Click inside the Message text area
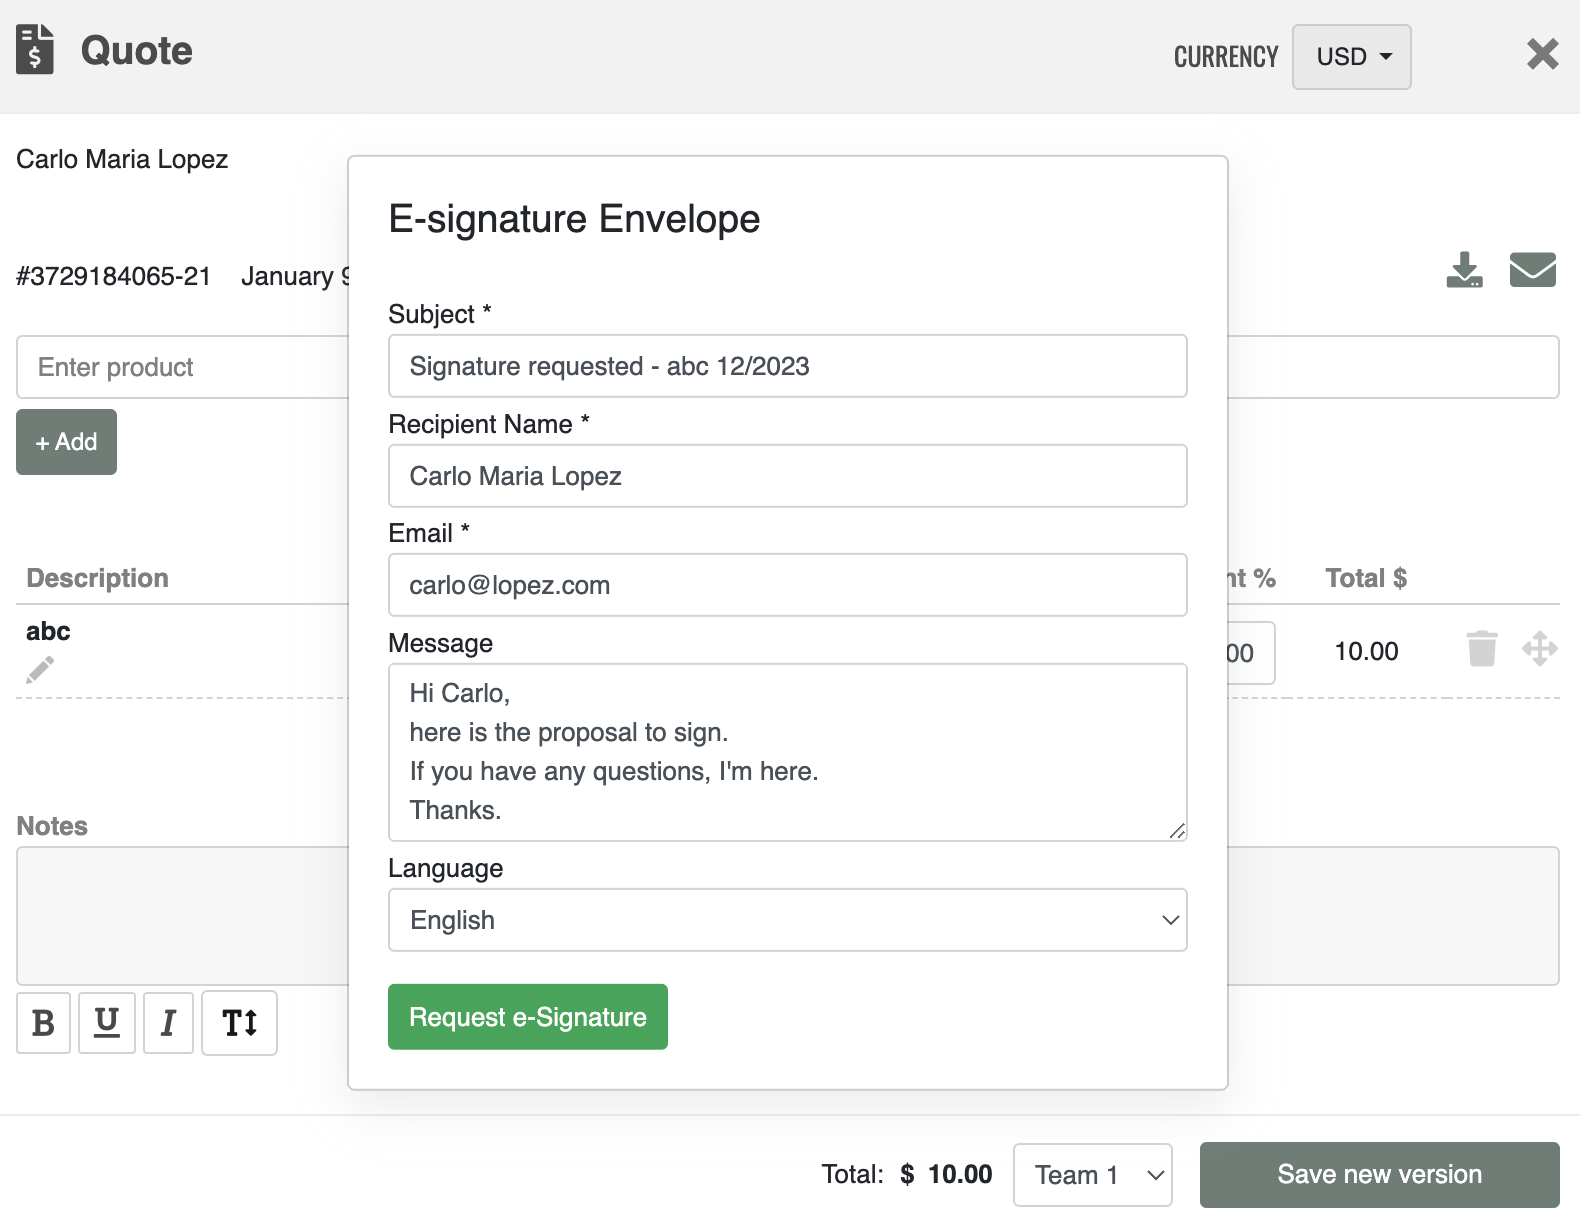 coord(787,752)
